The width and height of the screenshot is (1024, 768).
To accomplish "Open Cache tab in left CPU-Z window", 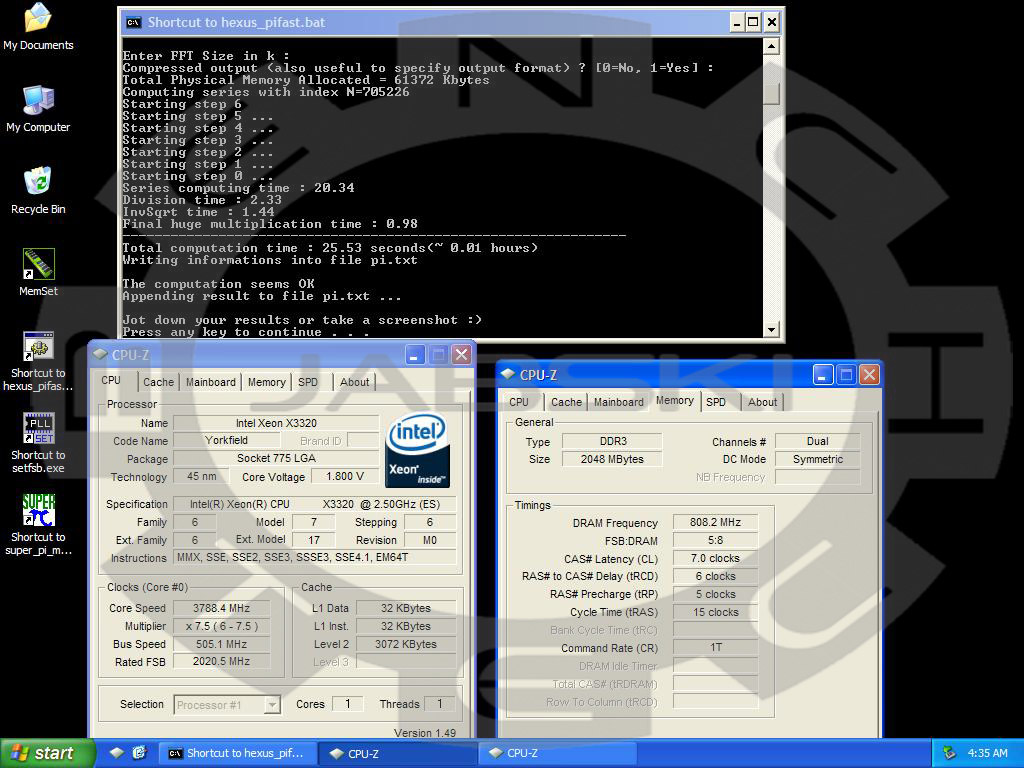I will point(158,382).
